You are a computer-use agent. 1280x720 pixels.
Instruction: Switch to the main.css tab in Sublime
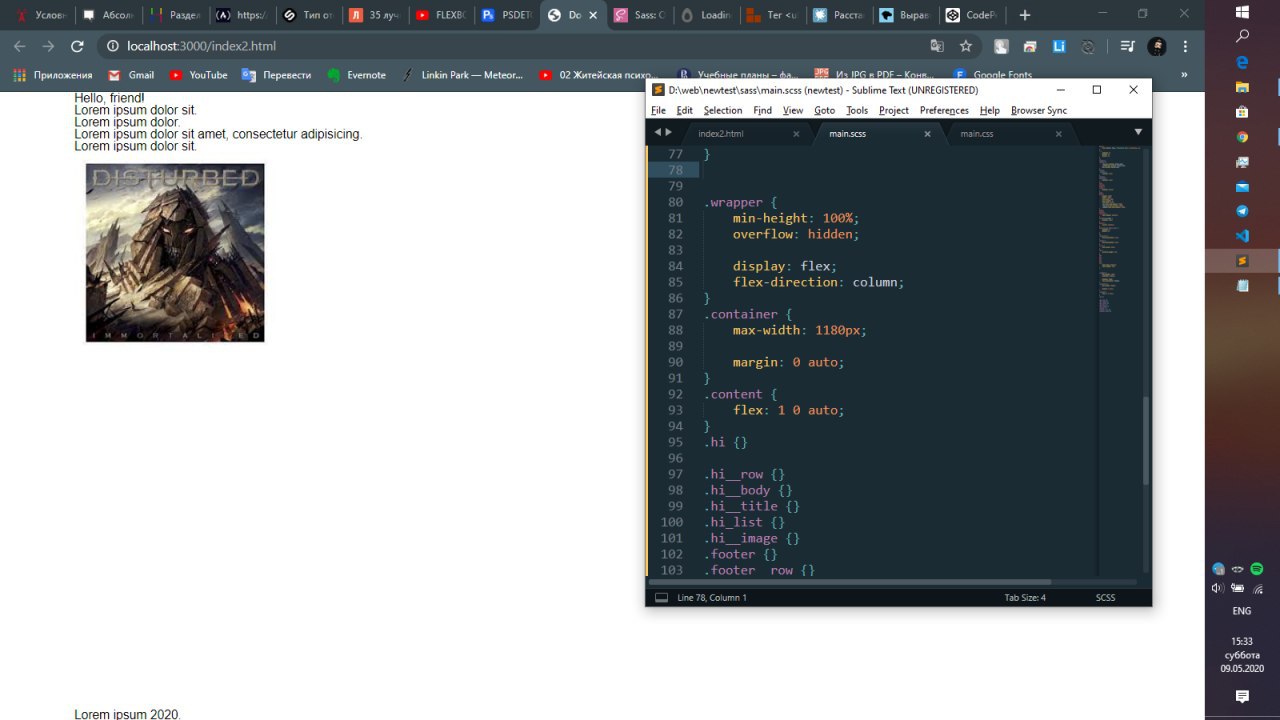tap(977, 133)
